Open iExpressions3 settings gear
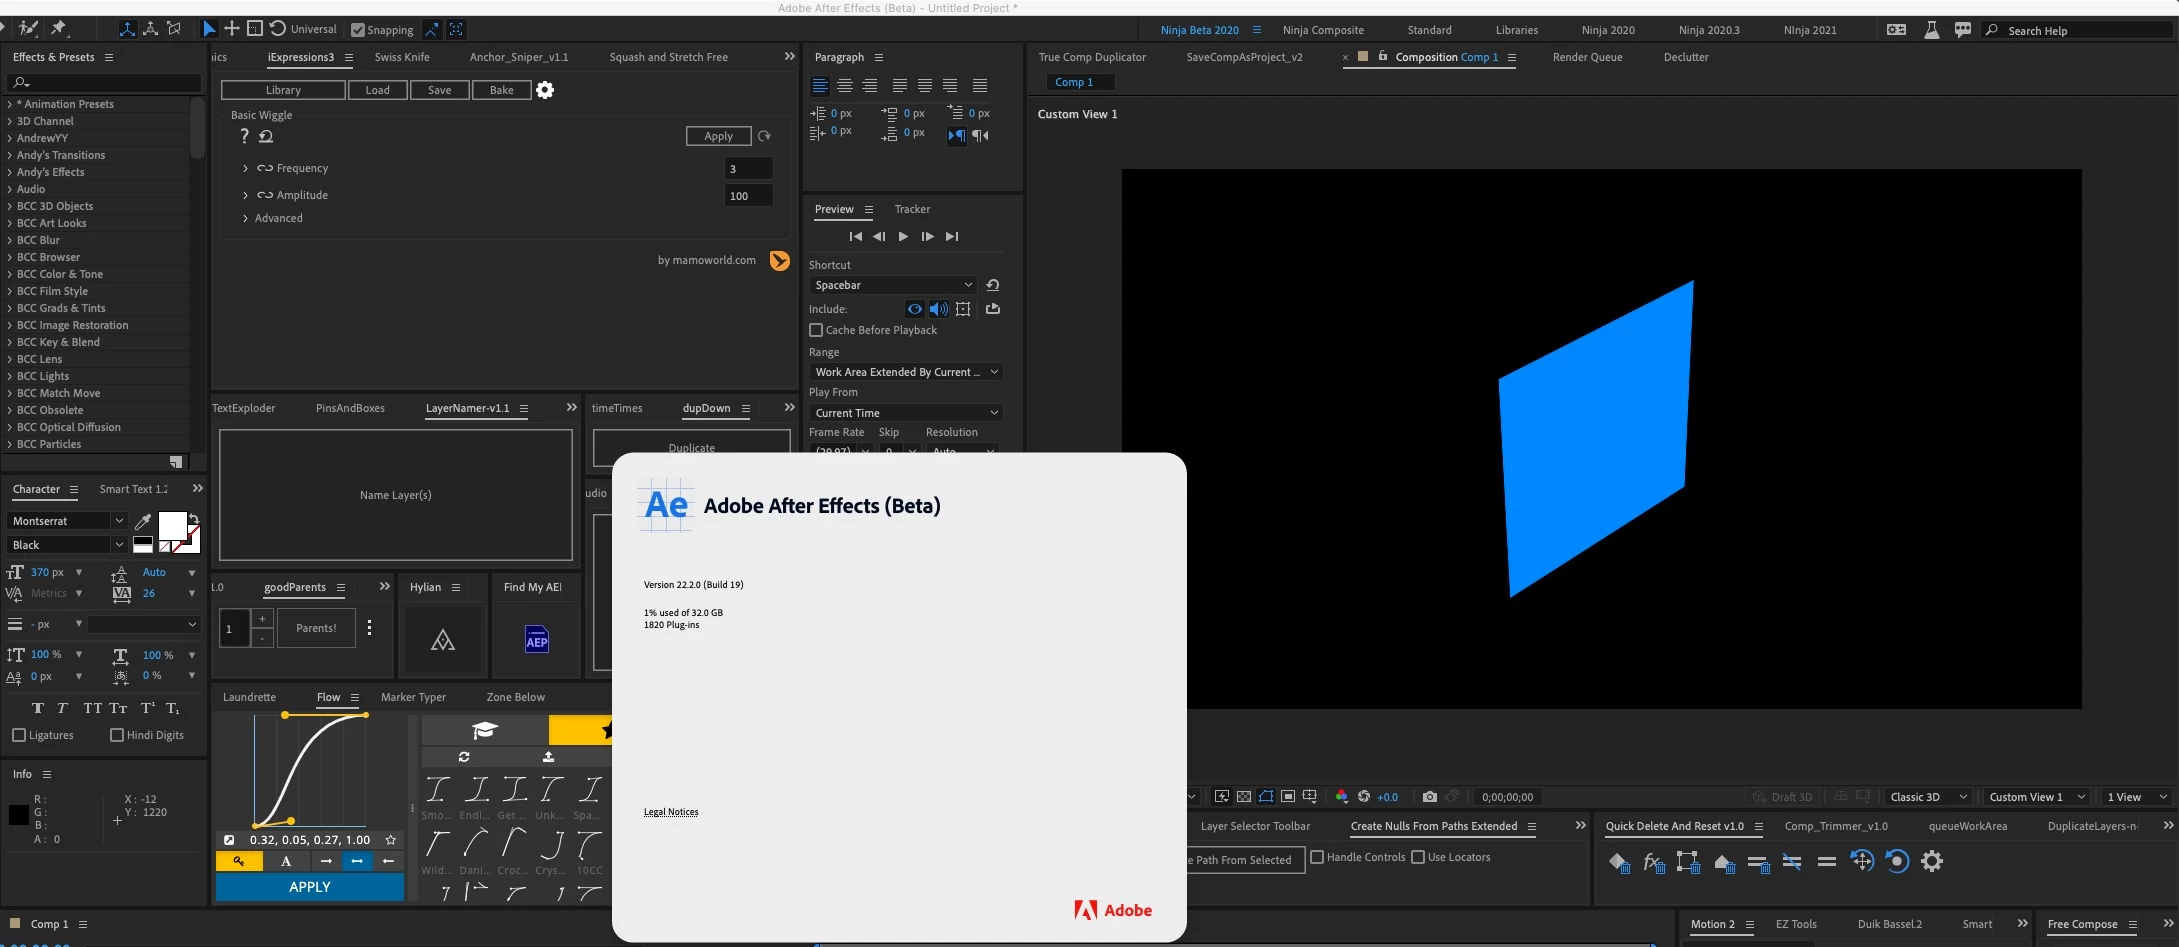Screen dimensions: 2179x947 tap(545, 90)
